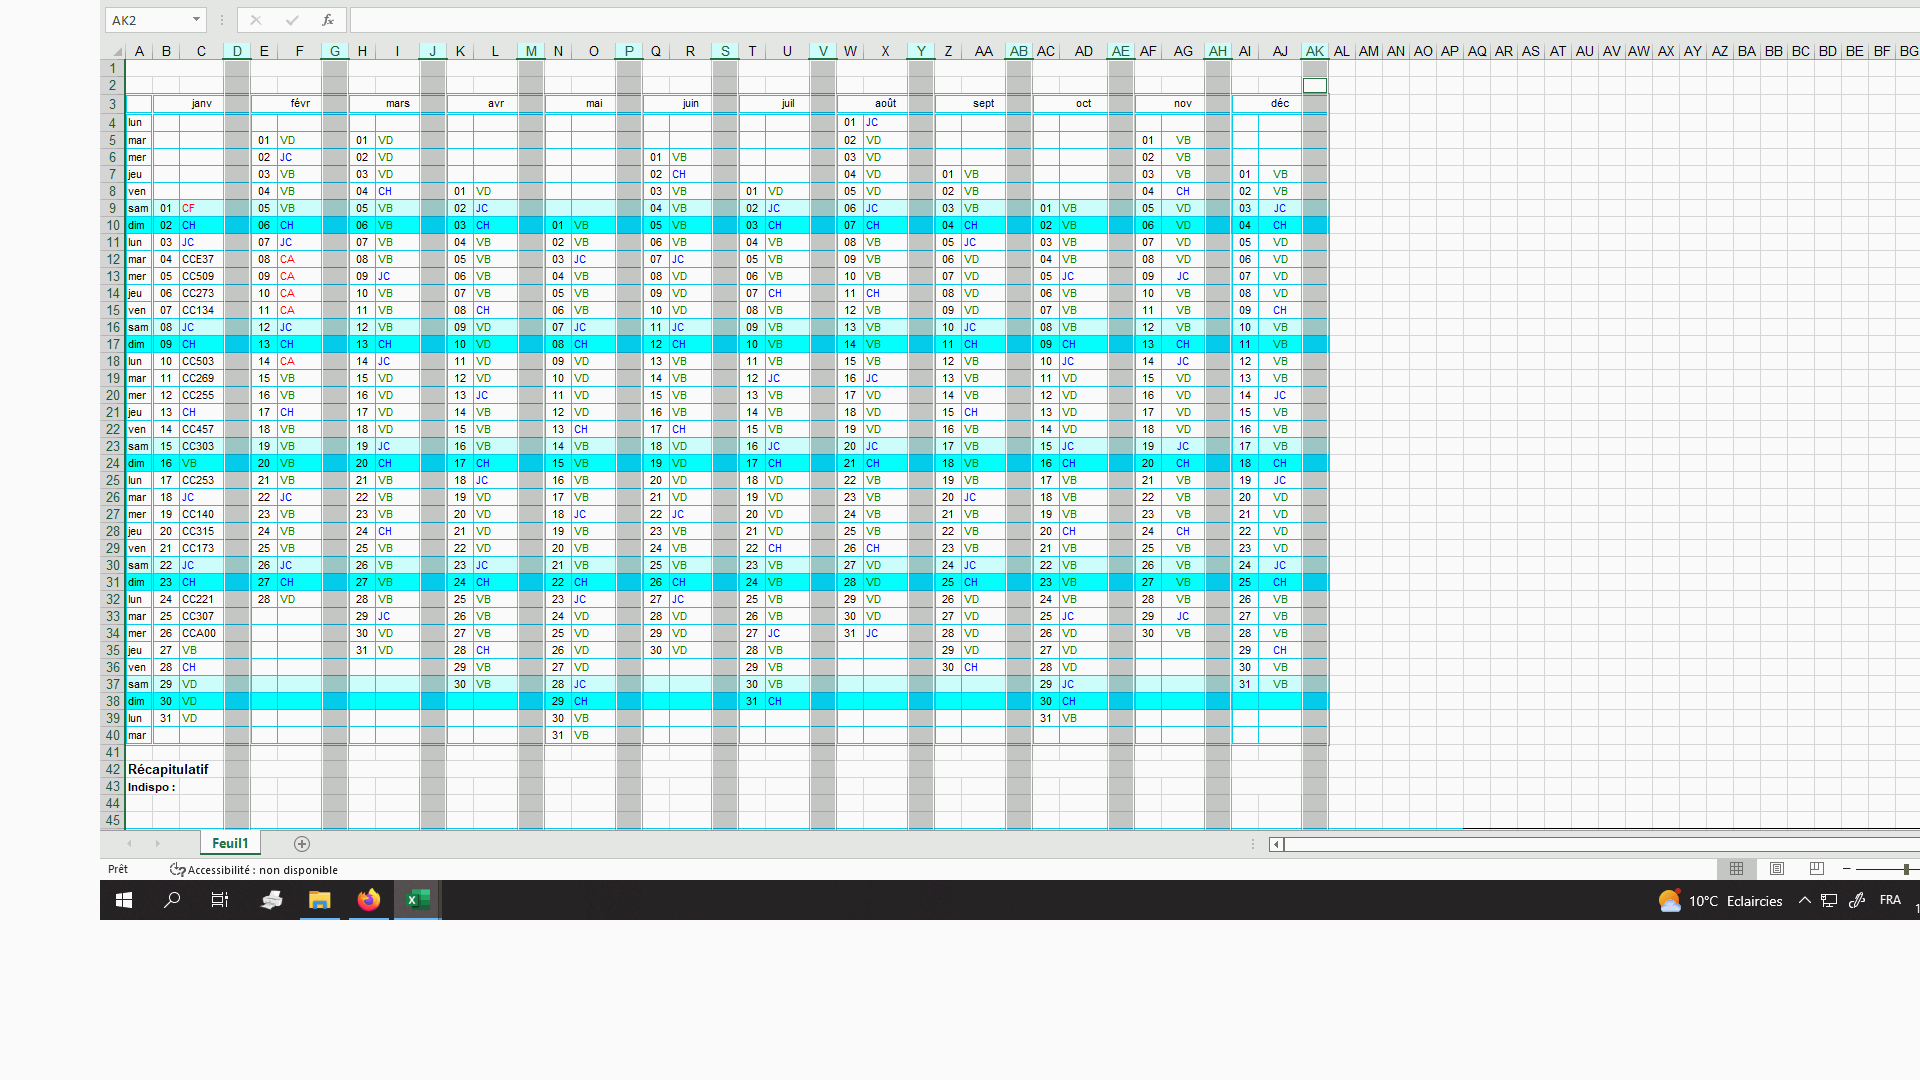
Task: Expand the Name Box dropdown arrow
Action: [x=196, y=20]
